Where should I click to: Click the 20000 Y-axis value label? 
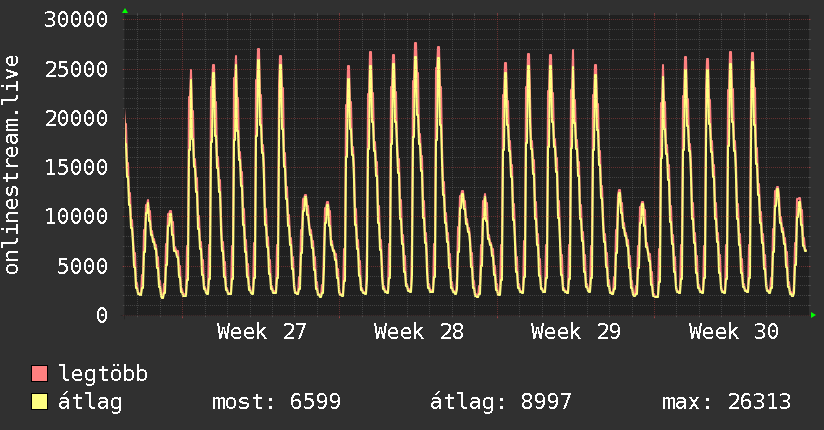pyautogui.click(x=76, y=118)
